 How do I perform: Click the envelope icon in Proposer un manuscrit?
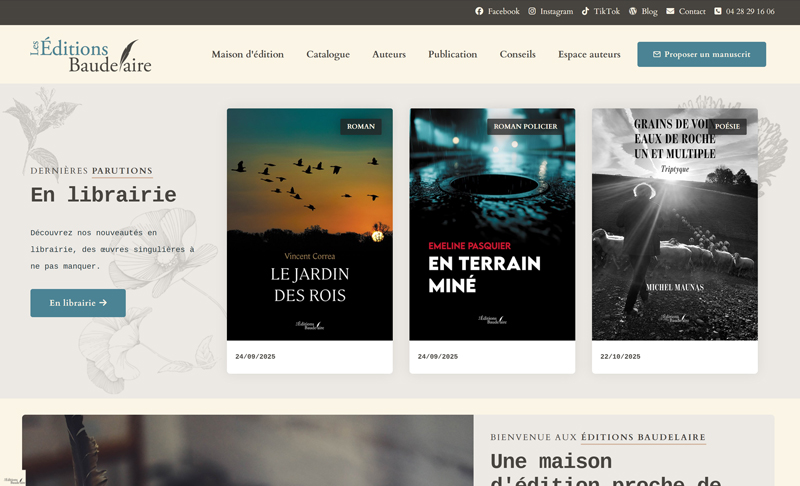coord(657,55)
